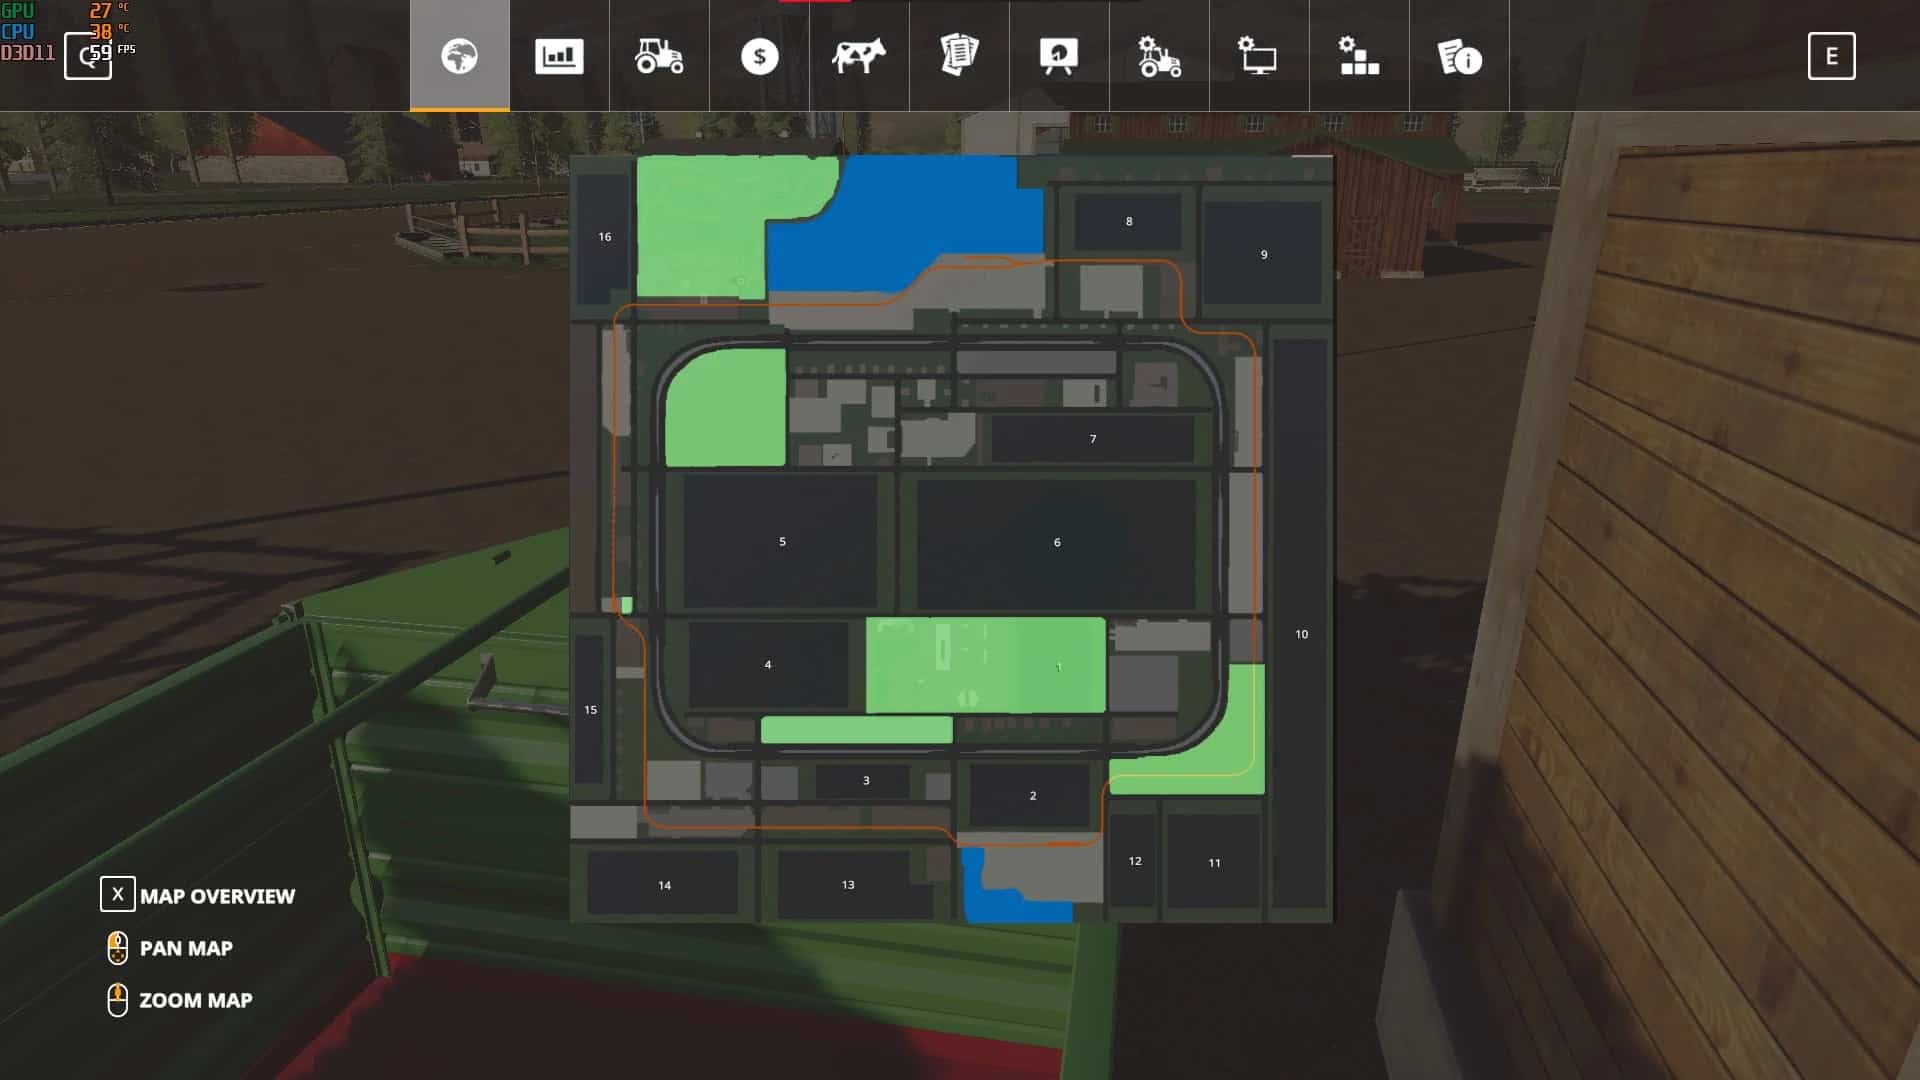Click the Zoom Map mouse indicator
The height and width of the screenshot is (1080, 1920).
[118, 999]
